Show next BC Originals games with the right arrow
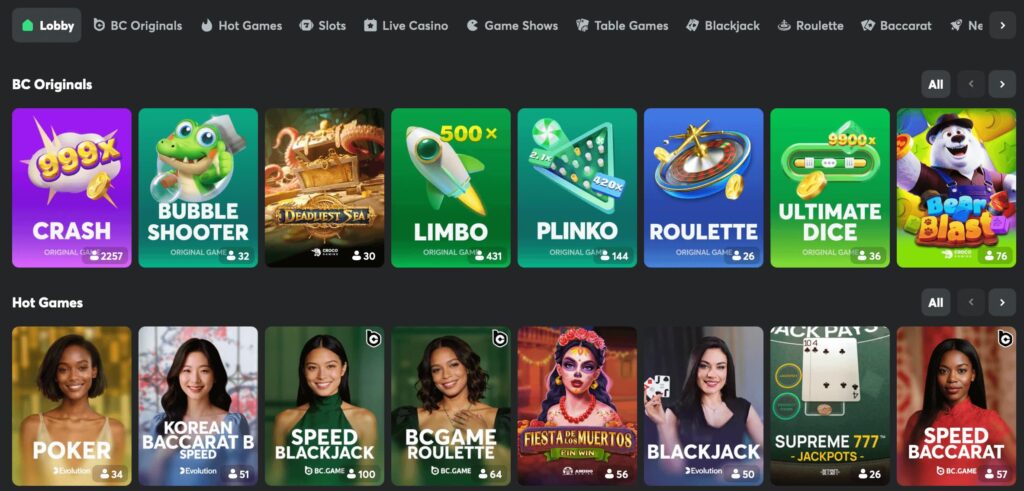The width and height of the screenshot is (1024, 491). tap(1002, 84)
